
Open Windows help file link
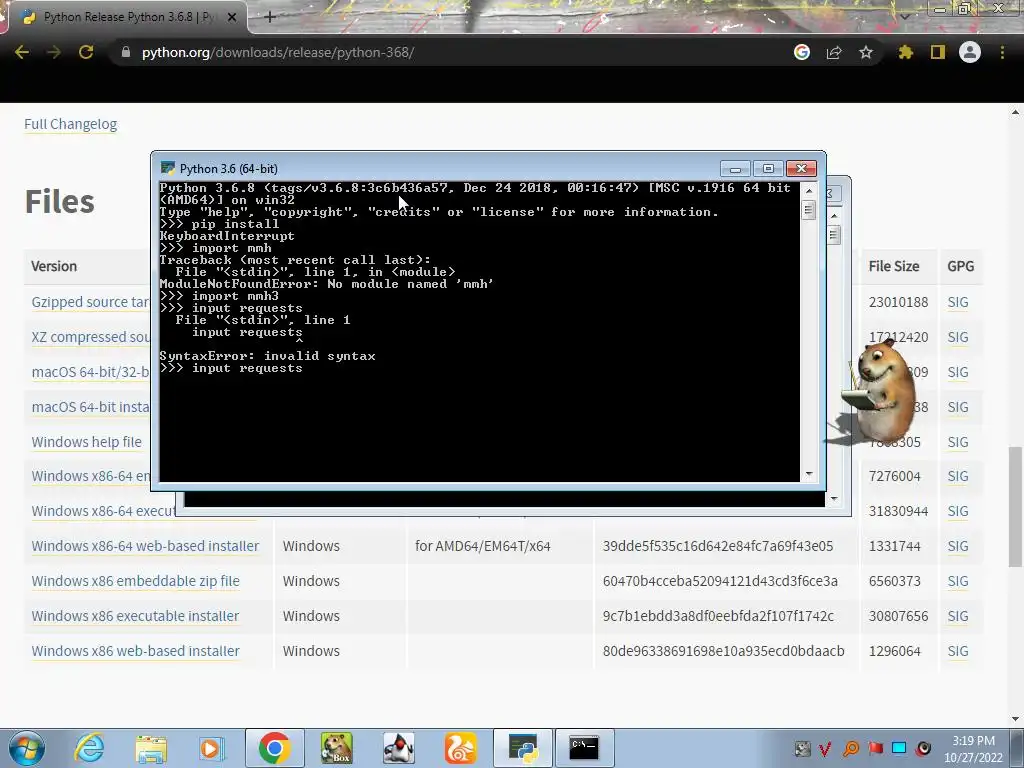point(86,442)
